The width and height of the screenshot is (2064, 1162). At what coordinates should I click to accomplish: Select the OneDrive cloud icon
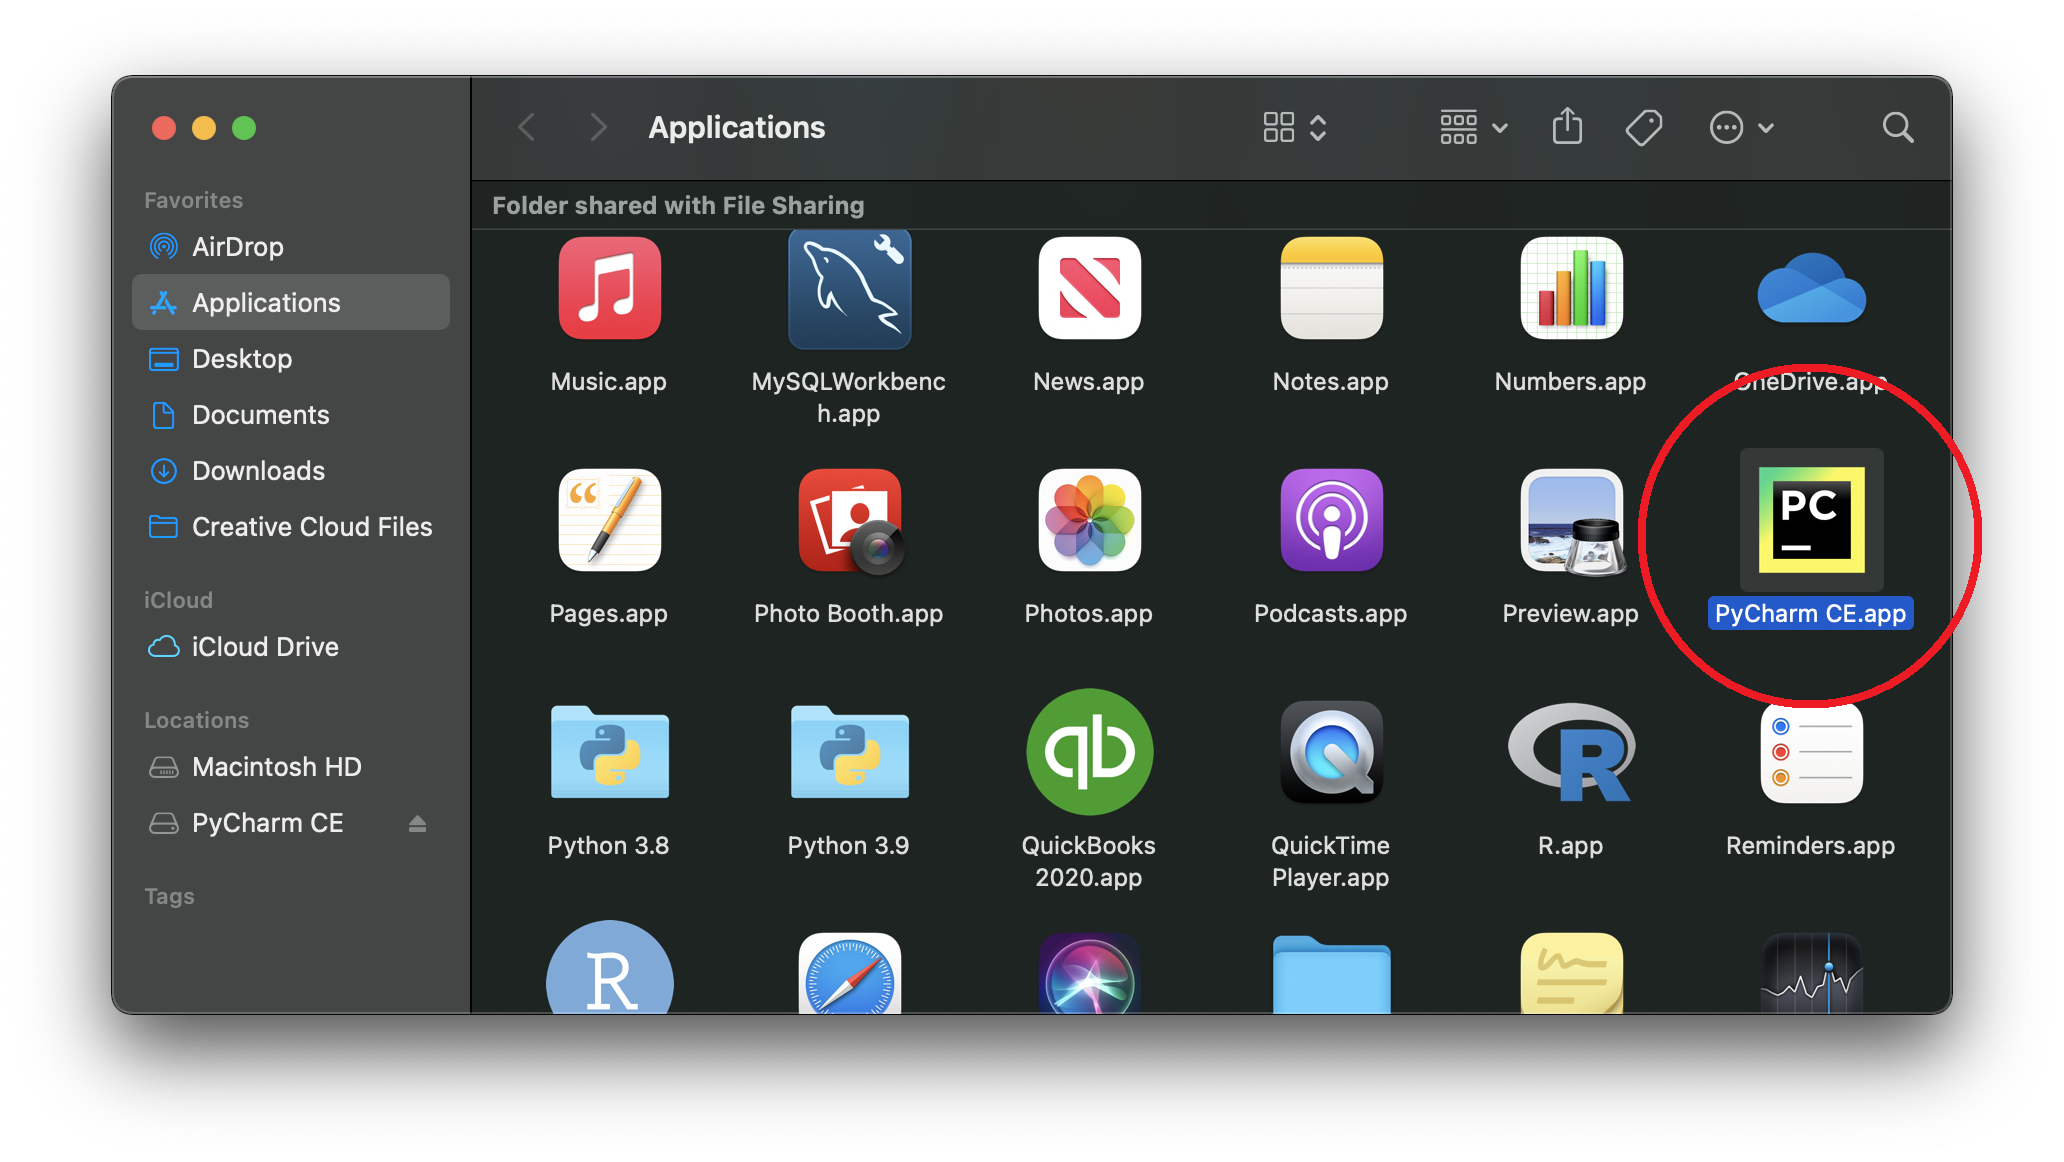click(x=1811, y=289)
